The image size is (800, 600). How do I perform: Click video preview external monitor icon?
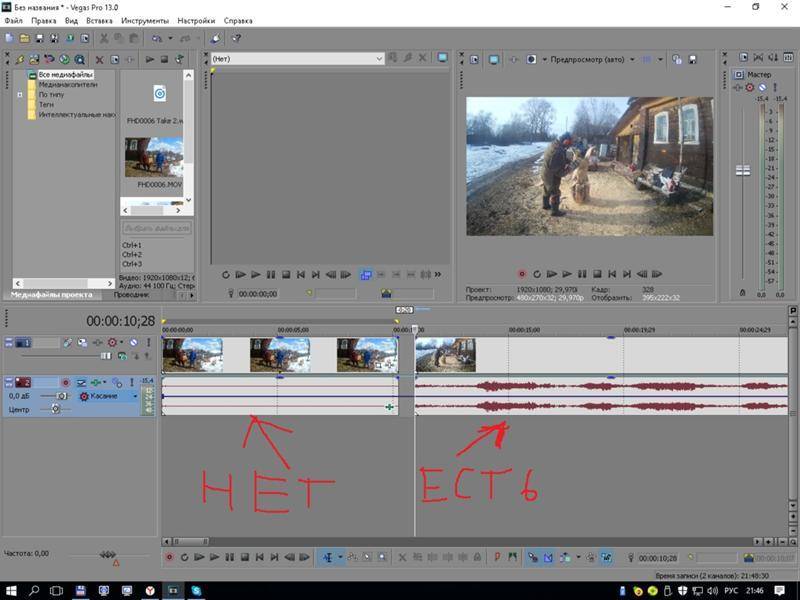pyautogui.click(x=493, y=59)
